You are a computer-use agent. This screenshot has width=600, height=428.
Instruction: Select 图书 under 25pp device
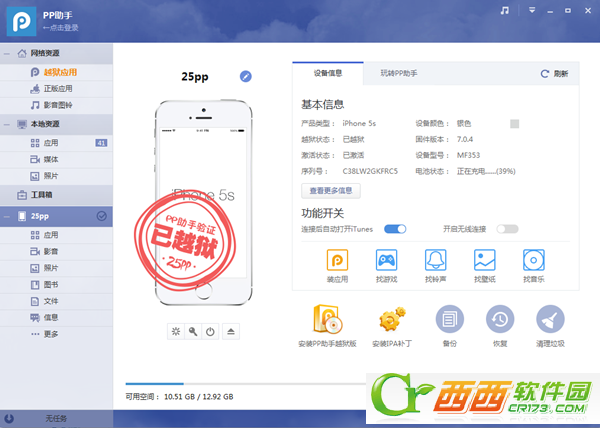click(x=56, y=285)
